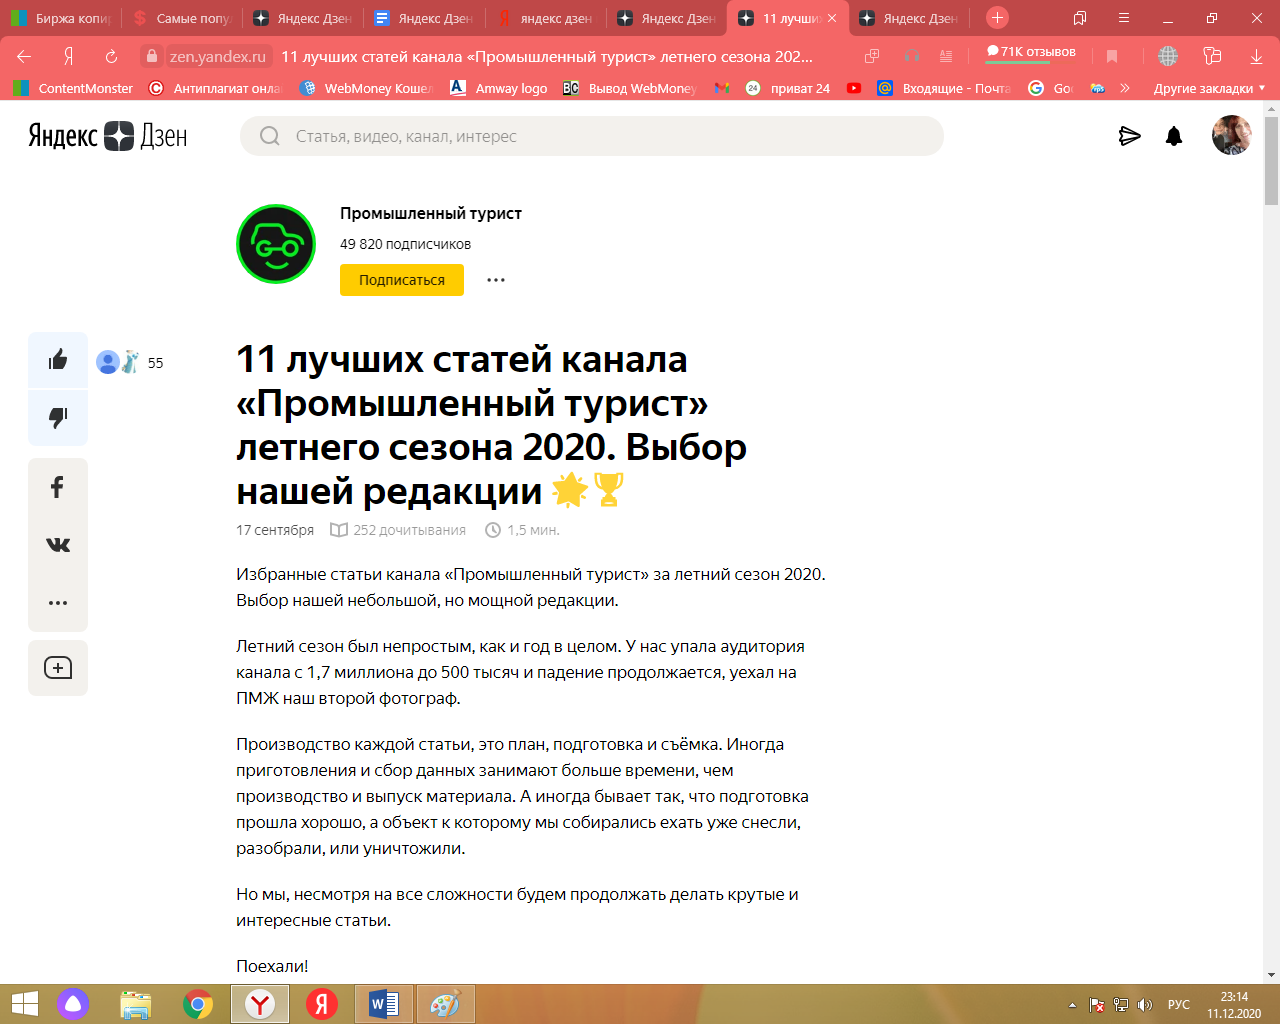Open Входящие - Почта bookmark

pos(944,88)
